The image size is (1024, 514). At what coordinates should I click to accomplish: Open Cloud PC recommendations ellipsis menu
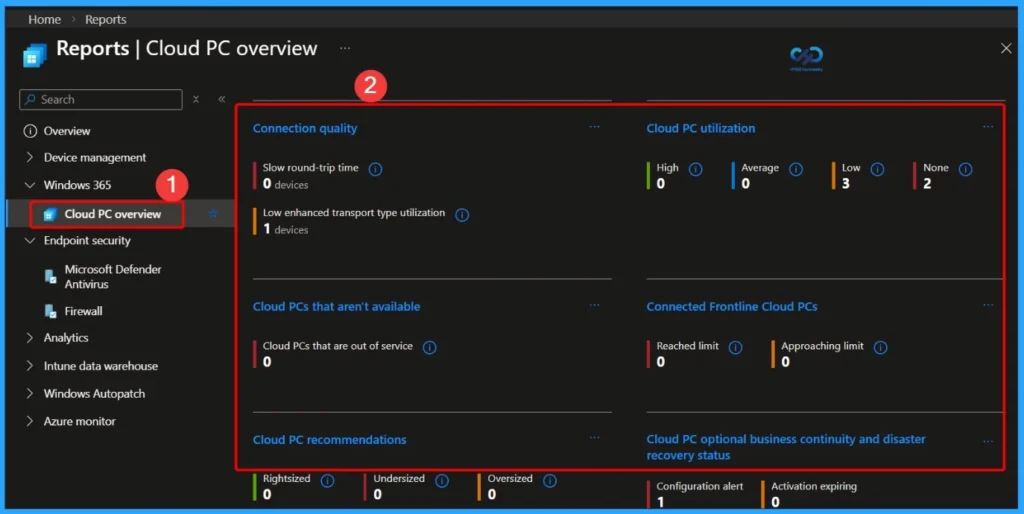[x=594, y=438]
